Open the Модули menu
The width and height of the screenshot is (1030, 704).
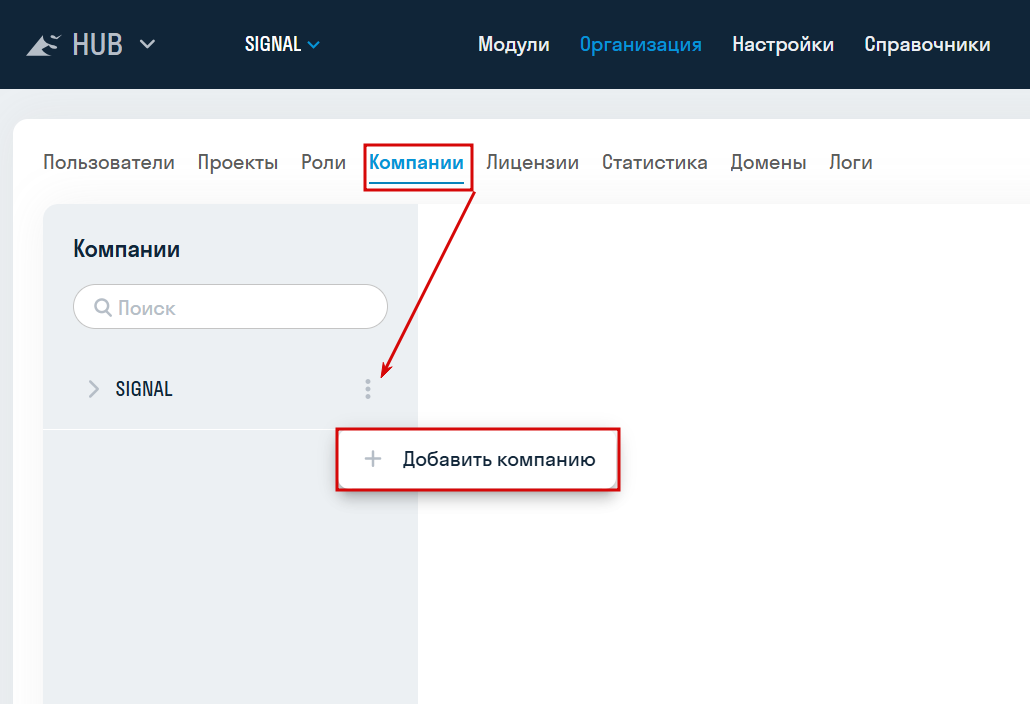(x=514, y=44)
